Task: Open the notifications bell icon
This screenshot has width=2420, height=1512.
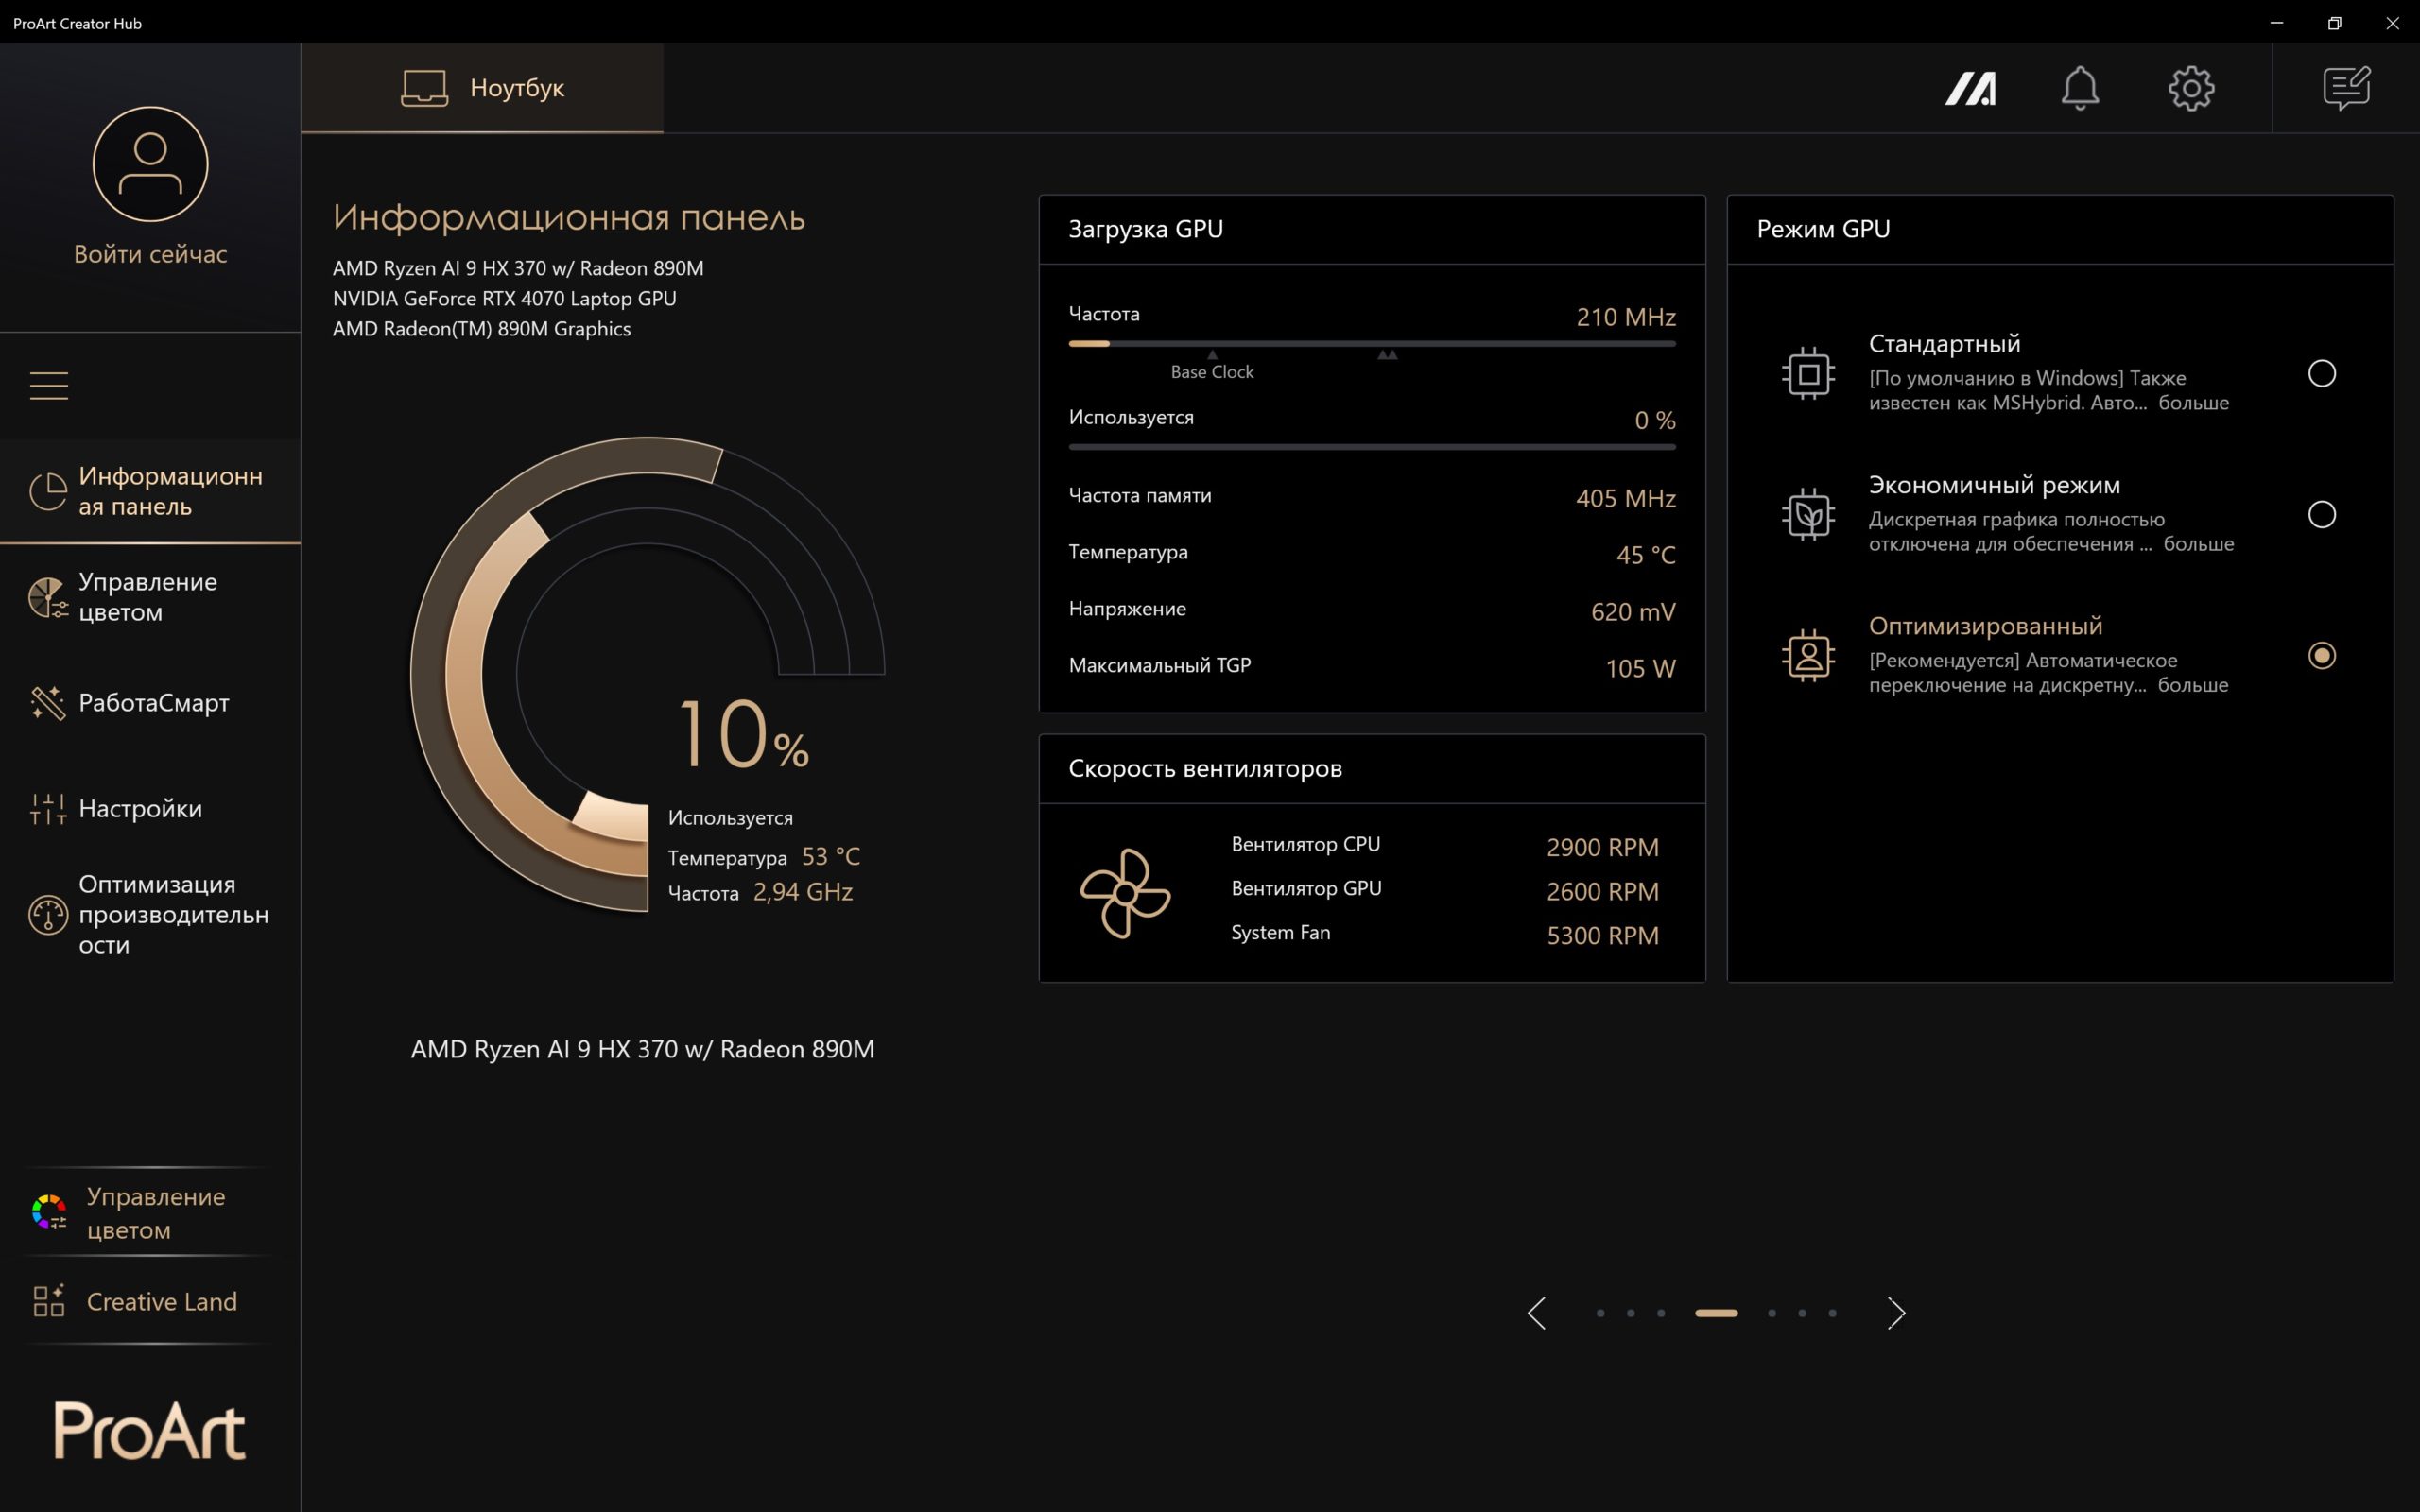Action: pyautogui.click(x=2080, y=88)
